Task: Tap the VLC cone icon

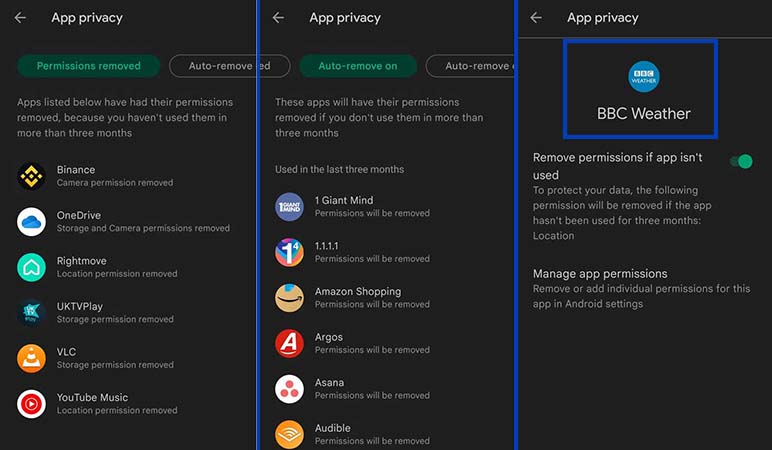Action: [32, 358]
